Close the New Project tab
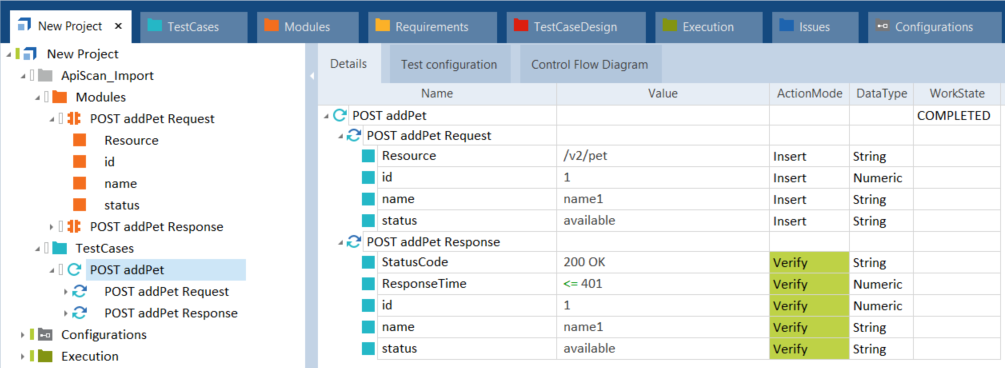 pyautogui.click(x=118, y=26)
